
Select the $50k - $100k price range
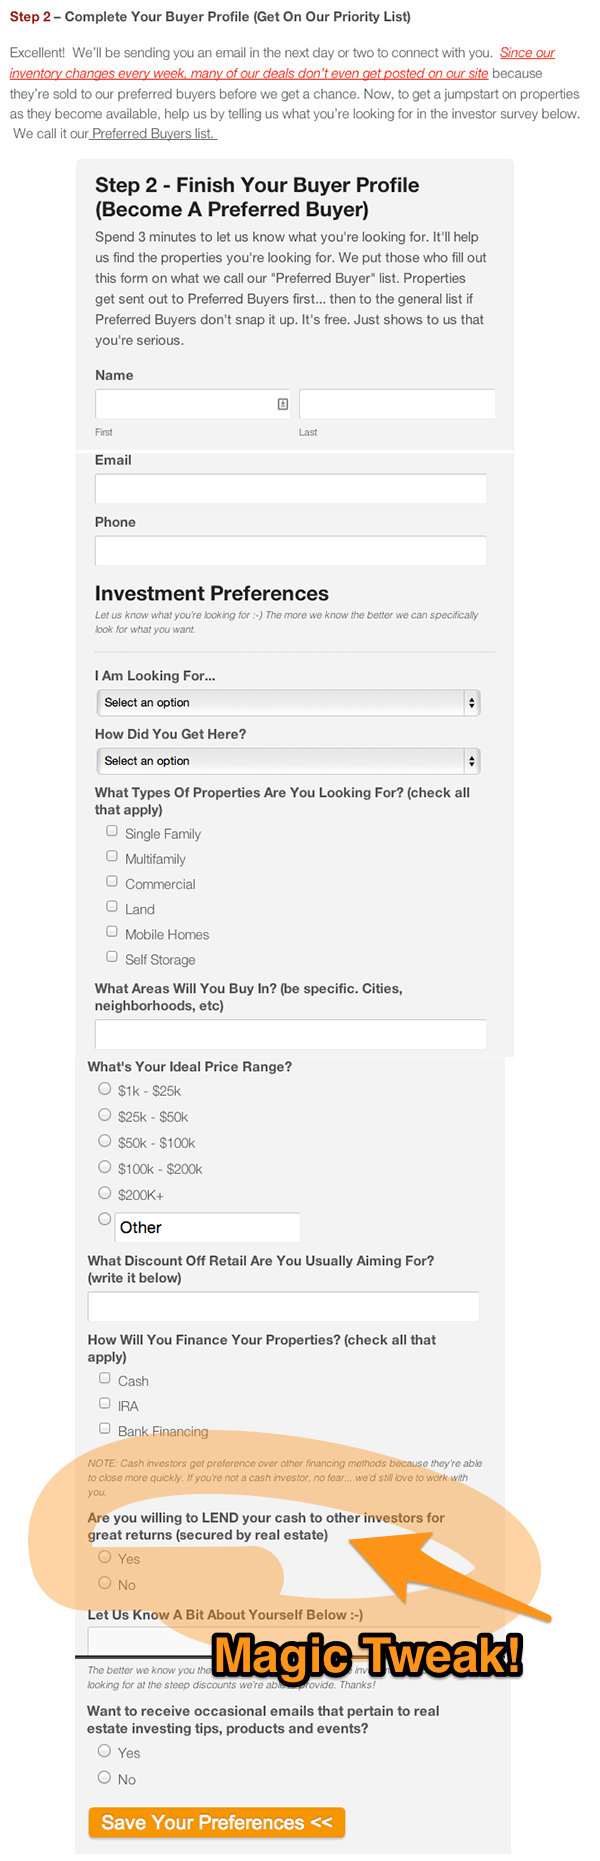[x=104, y=1141]
